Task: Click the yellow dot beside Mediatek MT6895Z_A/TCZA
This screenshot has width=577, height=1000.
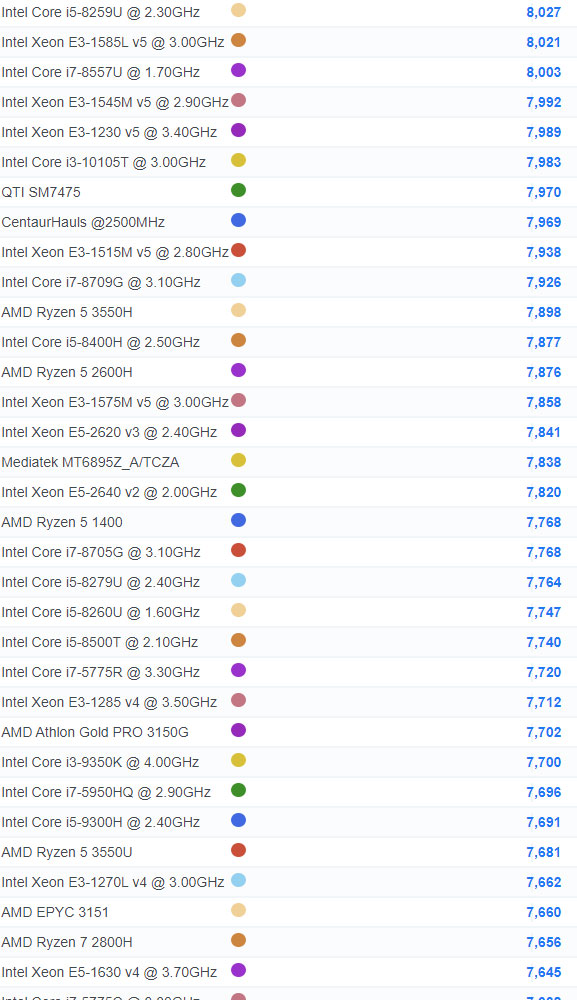Action: click(238, 460)
